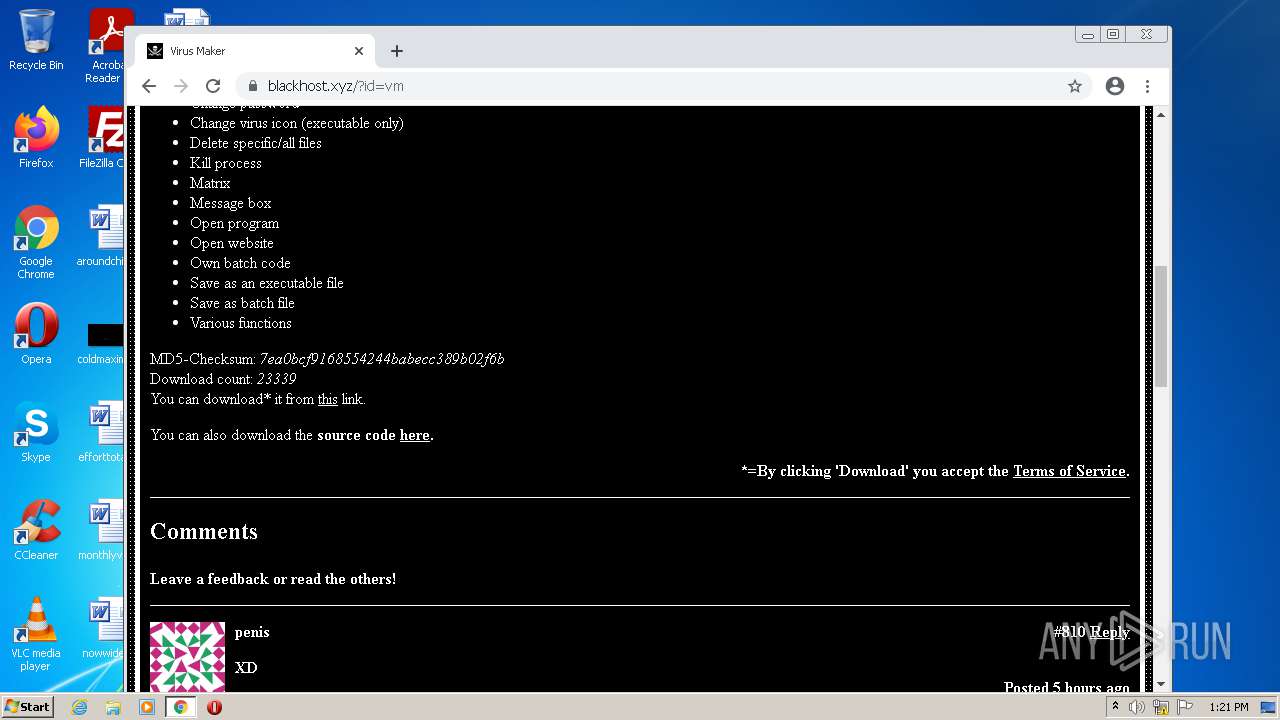Image resolution: width=1280 pixels, height=720 pixels.
Task: Open the media player taskbar icon
Action: [x=147, y=707]
